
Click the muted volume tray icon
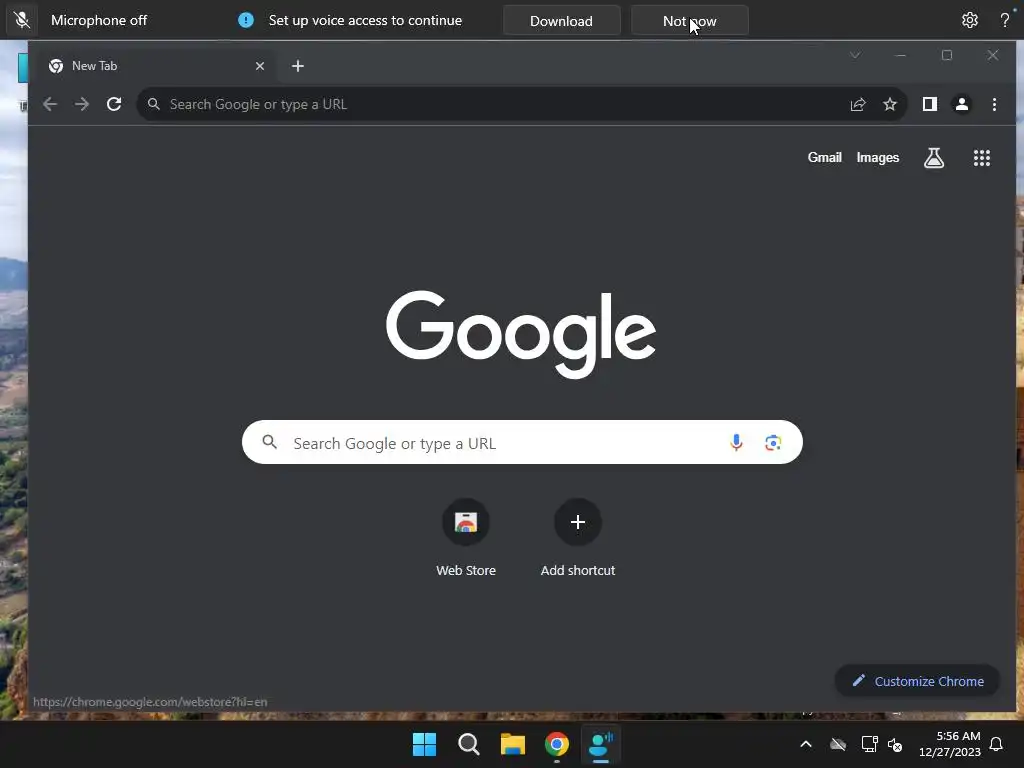pos(895,744)
